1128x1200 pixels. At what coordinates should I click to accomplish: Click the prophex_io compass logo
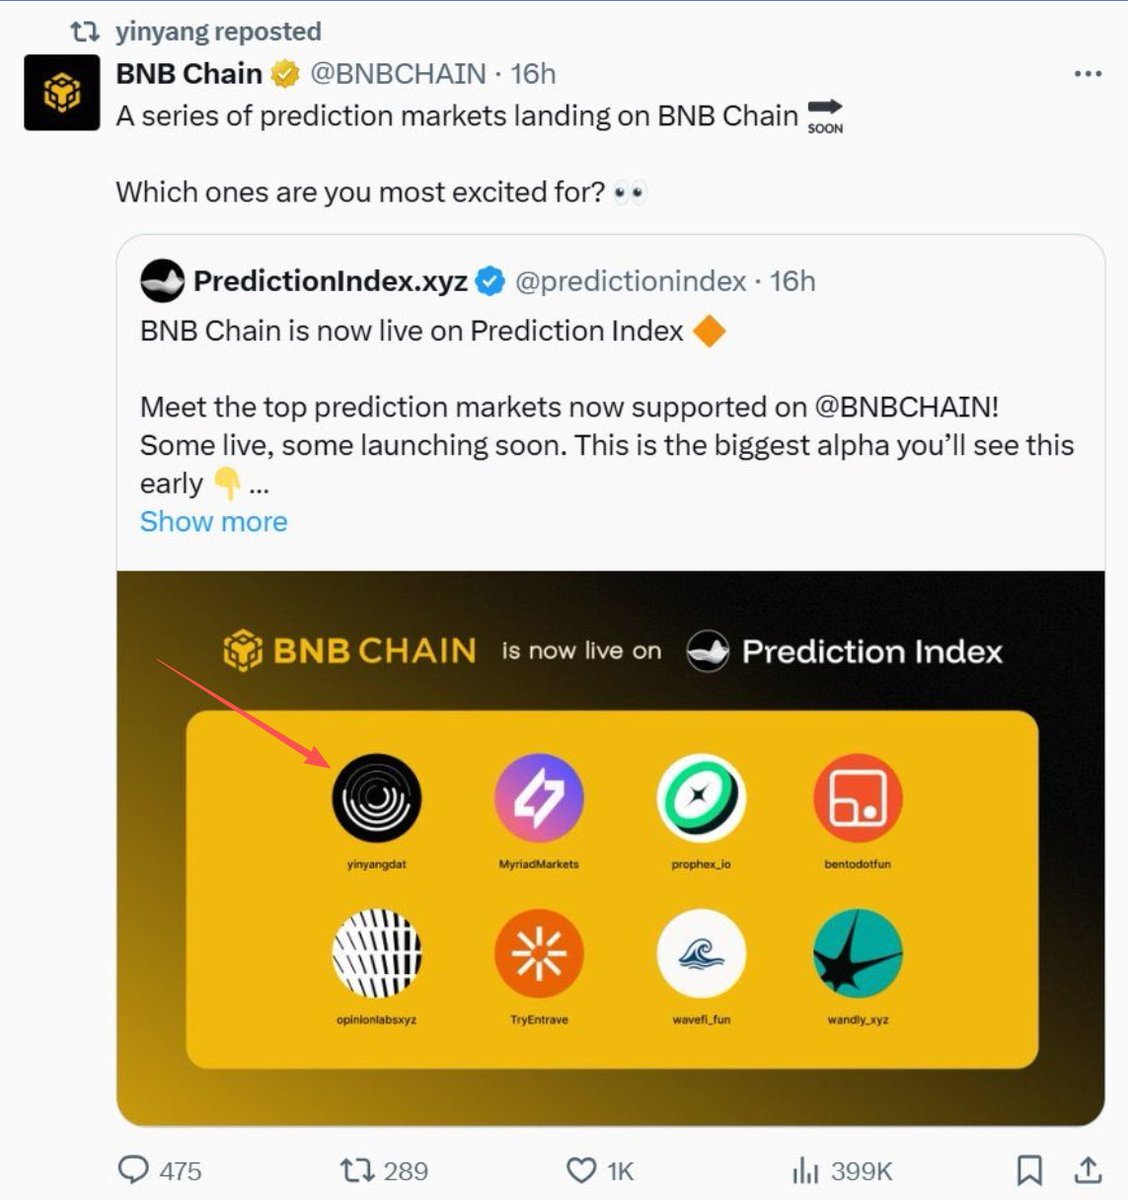point(701,797)
